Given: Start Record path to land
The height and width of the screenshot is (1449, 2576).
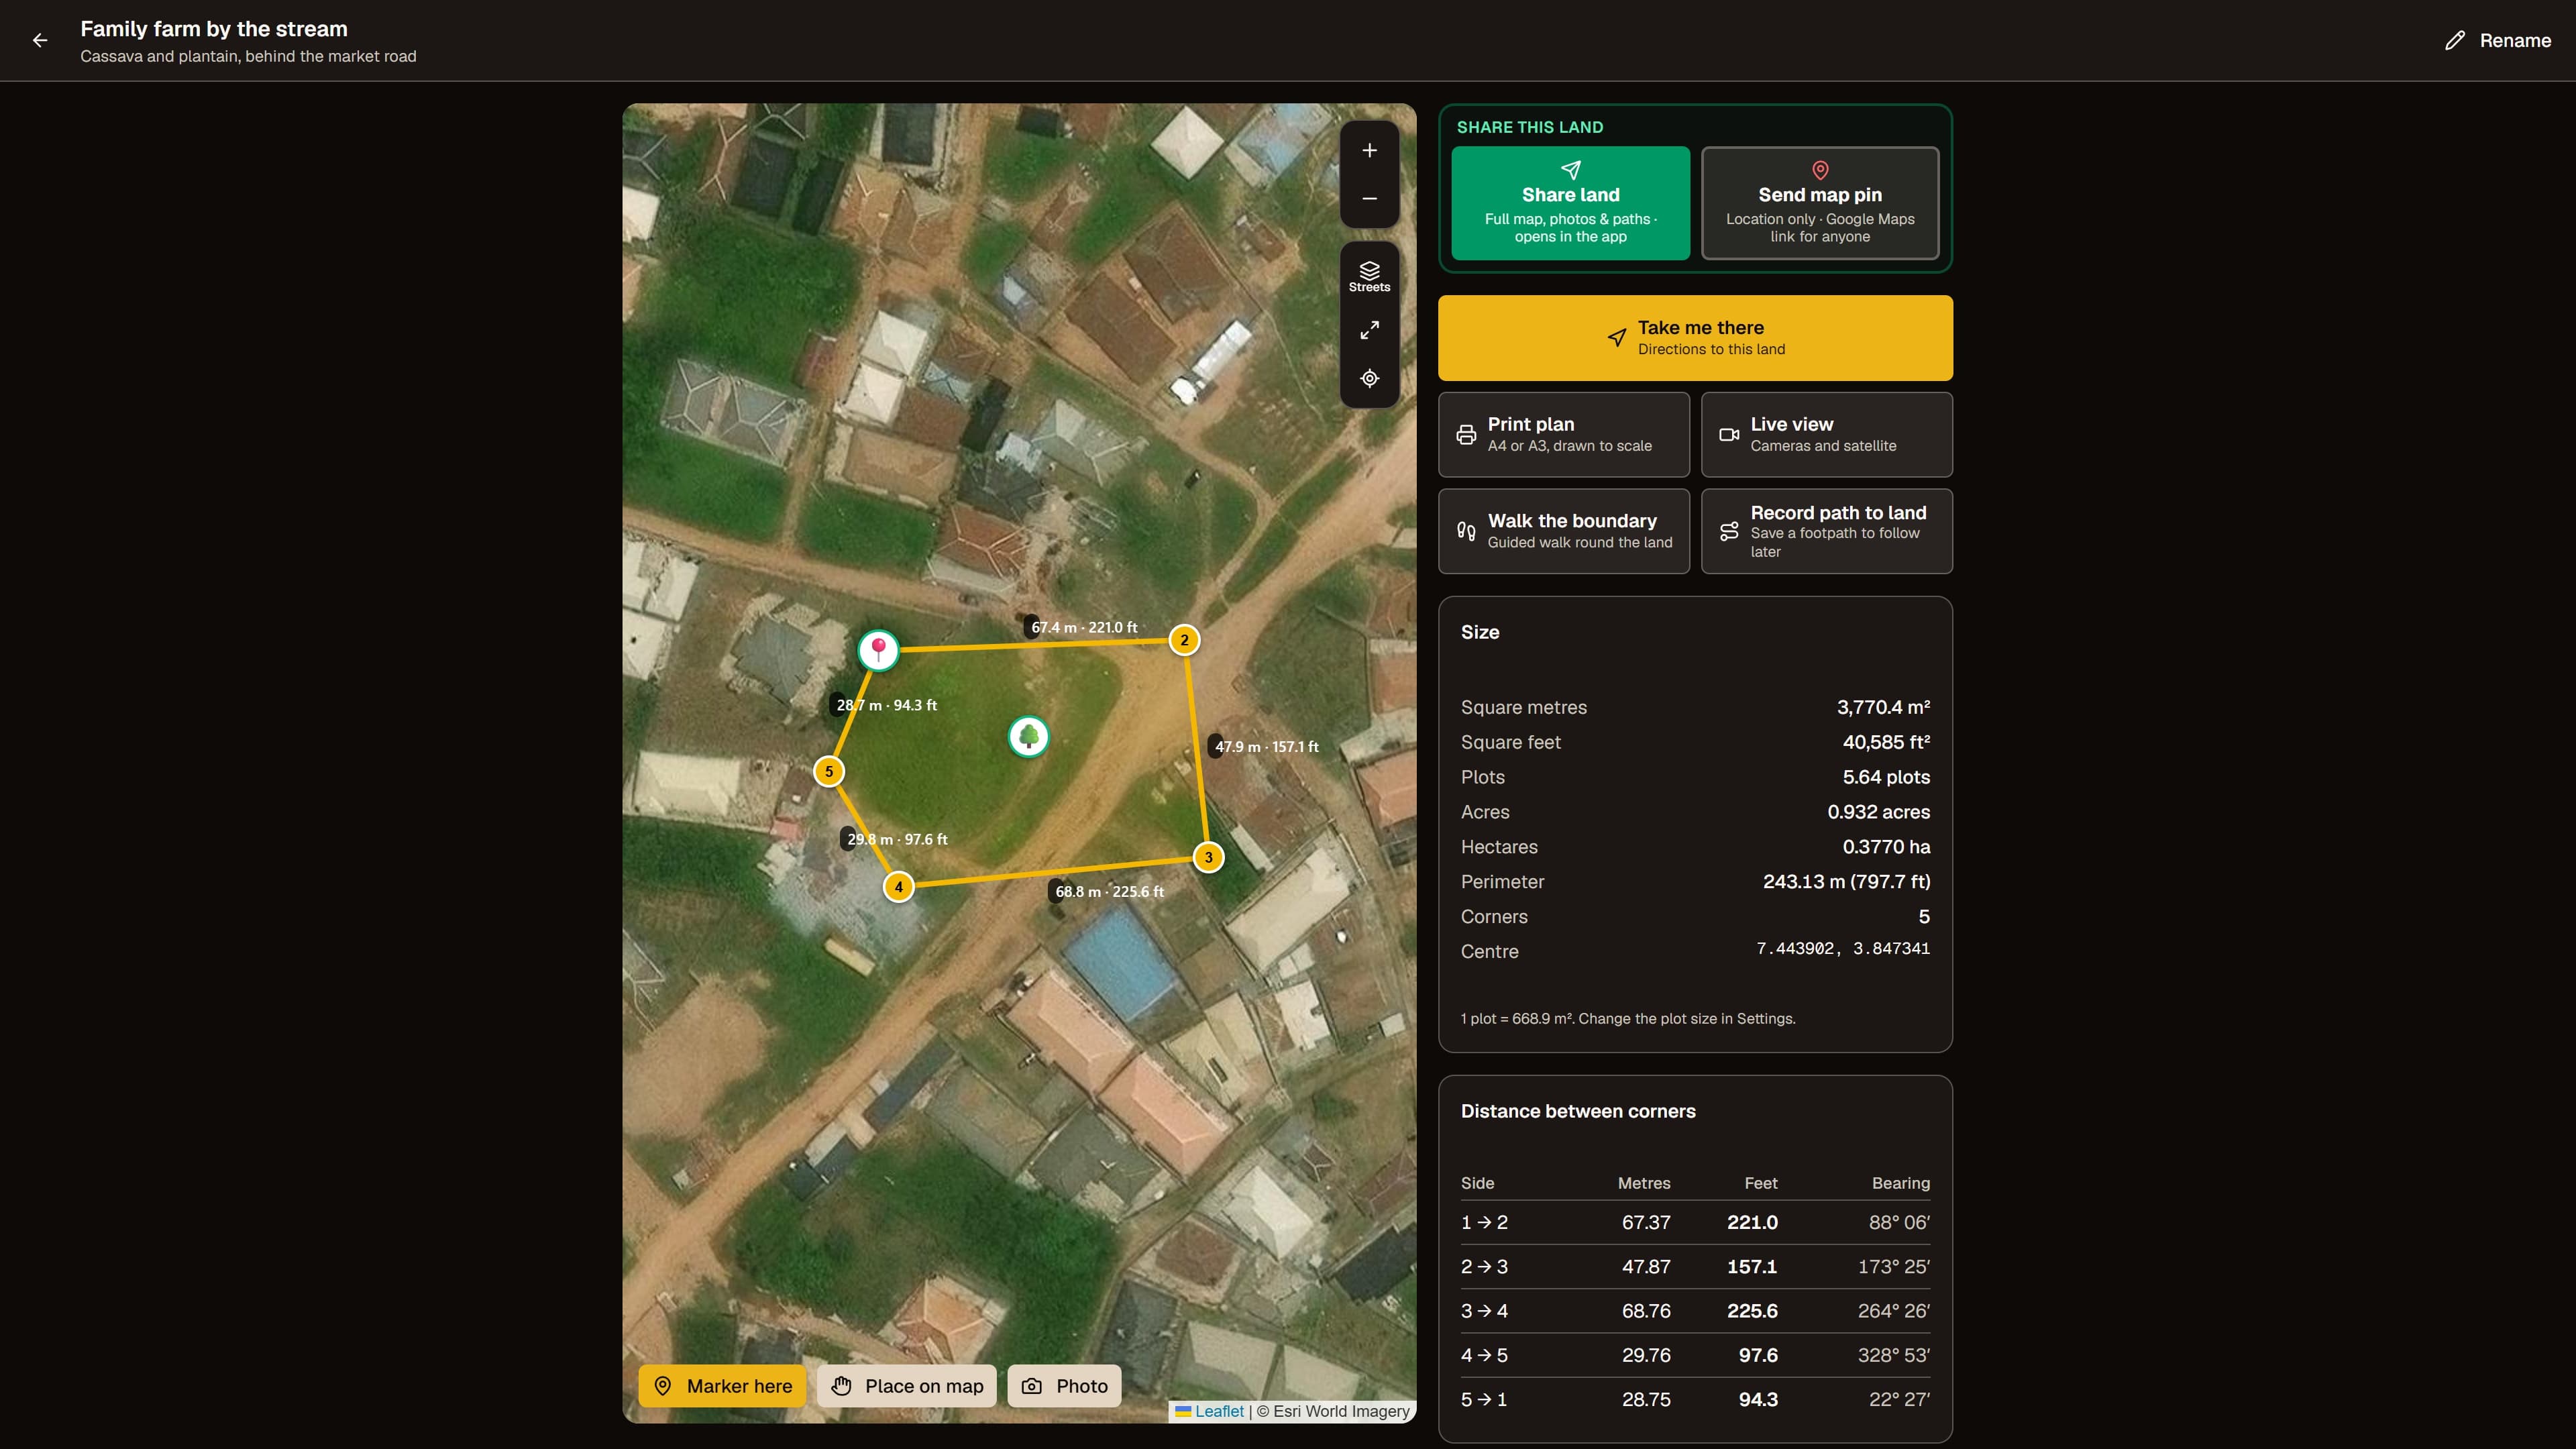Looking at the screenshot, I should pyautogui.click(x=1826, y=531).
